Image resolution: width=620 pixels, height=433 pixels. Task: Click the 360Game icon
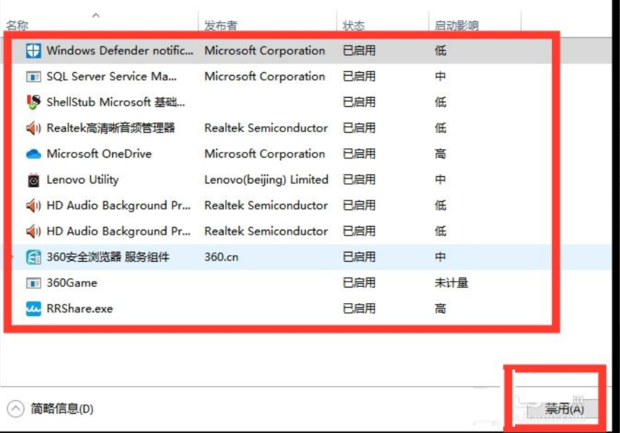(x=33, y=283)
